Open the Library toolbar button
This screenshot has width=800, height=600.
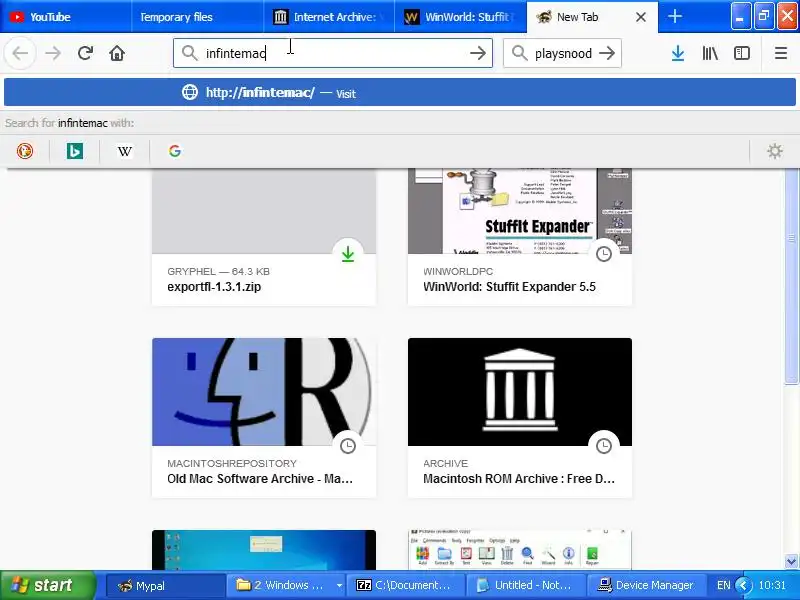(x=710, y=53)
